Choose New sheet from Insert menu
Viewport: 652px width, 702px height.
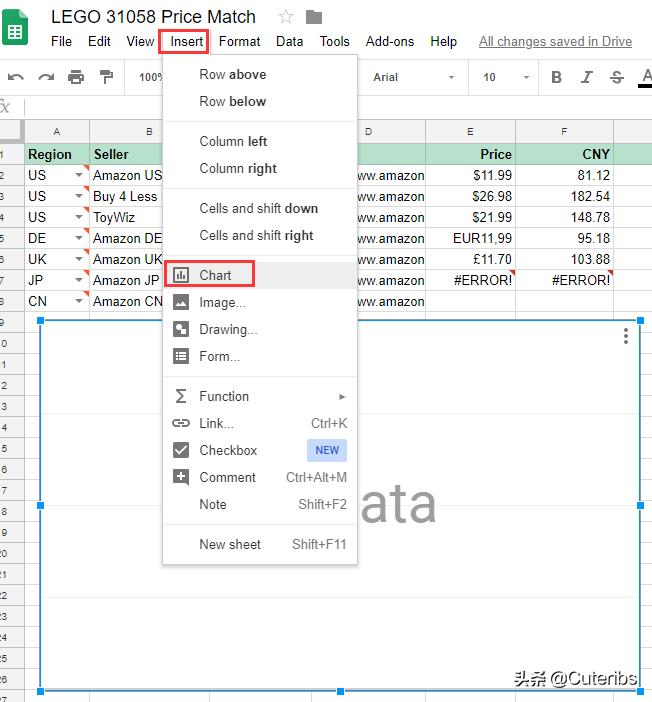[260, 544]
